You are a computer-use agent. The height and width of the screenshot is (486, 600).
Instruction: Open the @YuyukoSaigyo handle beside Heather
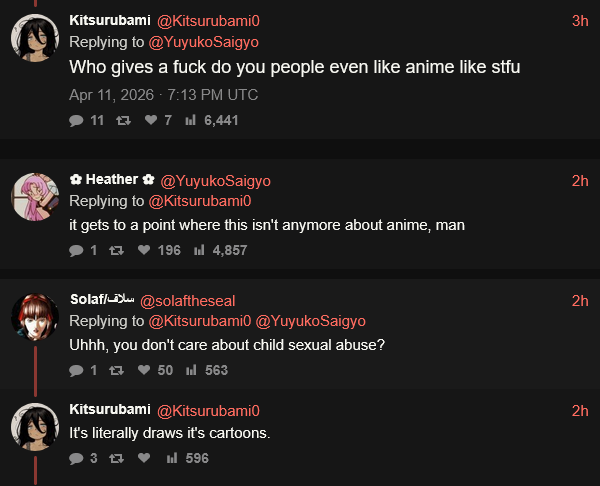tap(215, 181)
